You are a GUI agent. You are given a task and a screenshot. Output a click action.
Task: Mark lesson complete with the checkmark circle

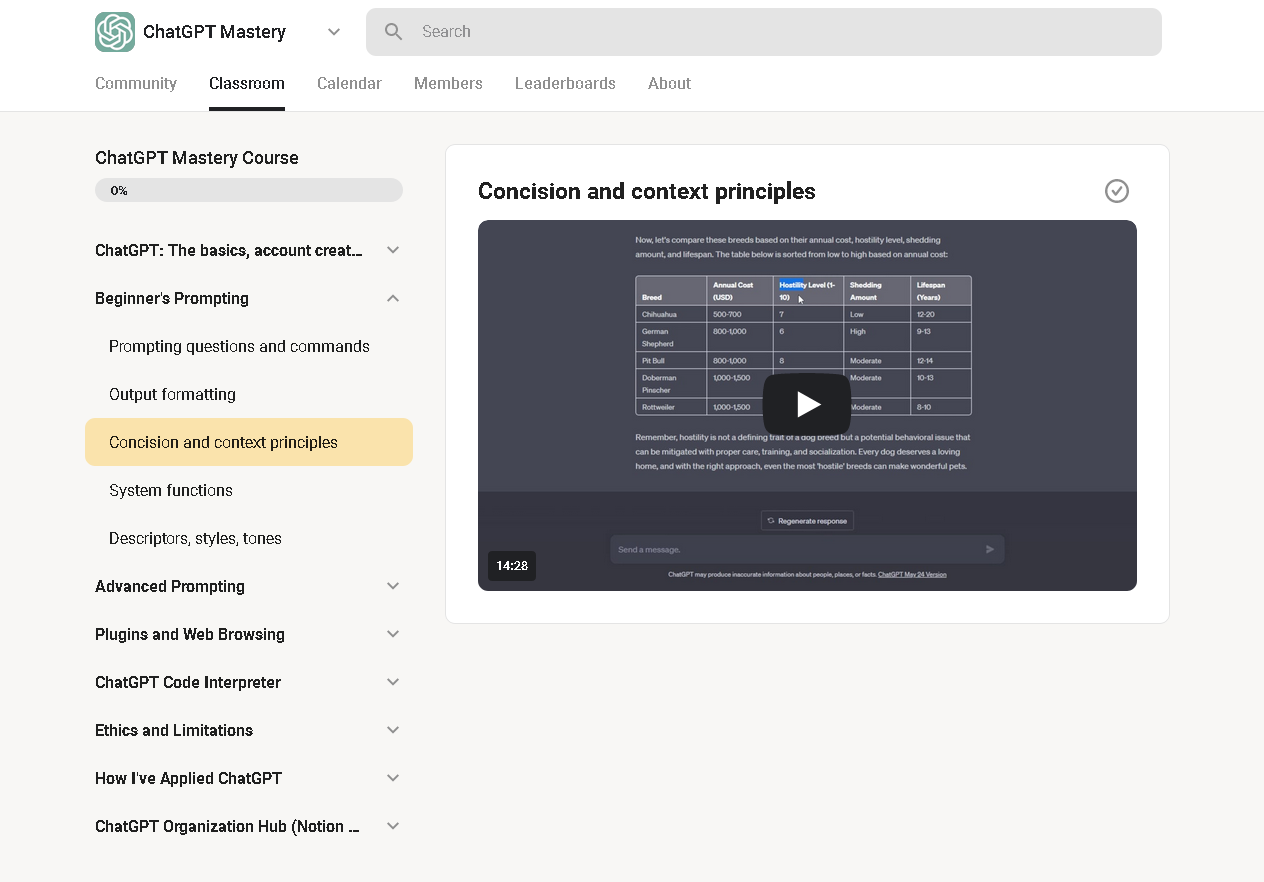(1117, 191)
